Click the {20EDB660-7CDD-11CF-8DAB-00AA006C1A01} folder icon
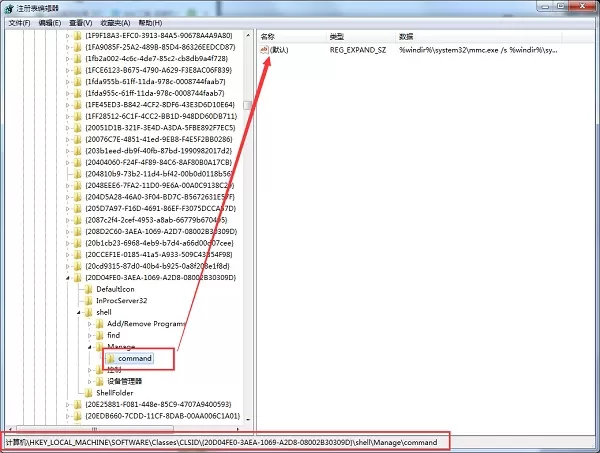This screenshot has height=453, width=600. [78, 416]
